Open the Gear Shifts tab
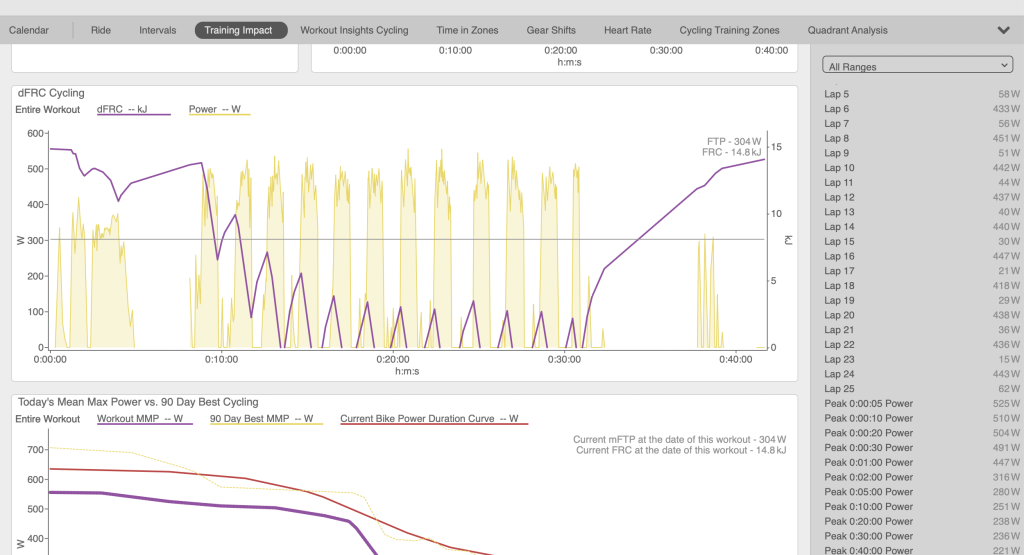The width and height of the screenshot is (1024, 555). (551, 30)
